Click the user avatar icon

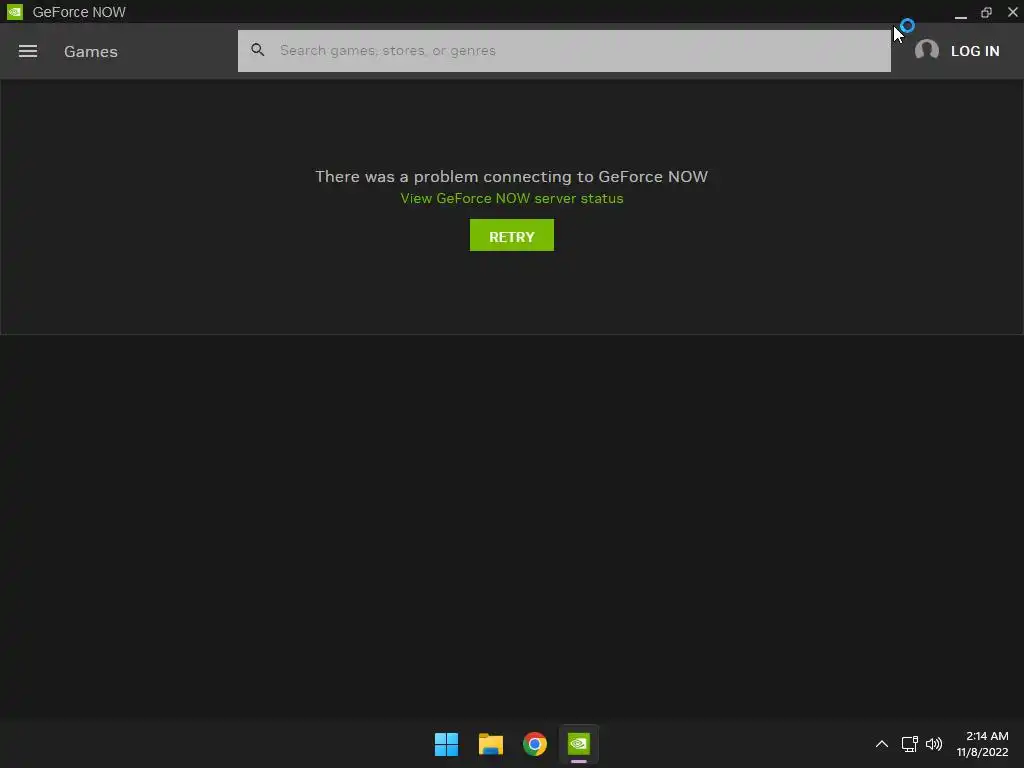[927, 50]
